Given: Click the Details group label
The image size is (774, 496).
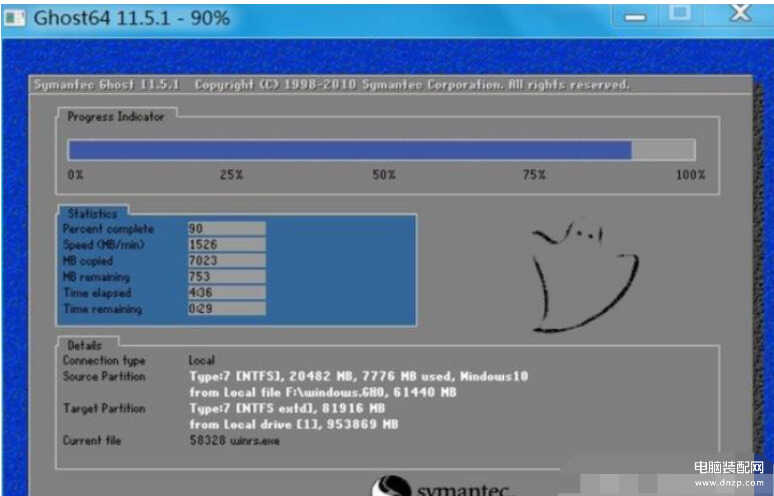Looking at the screenshot, I should pos(84,345).
